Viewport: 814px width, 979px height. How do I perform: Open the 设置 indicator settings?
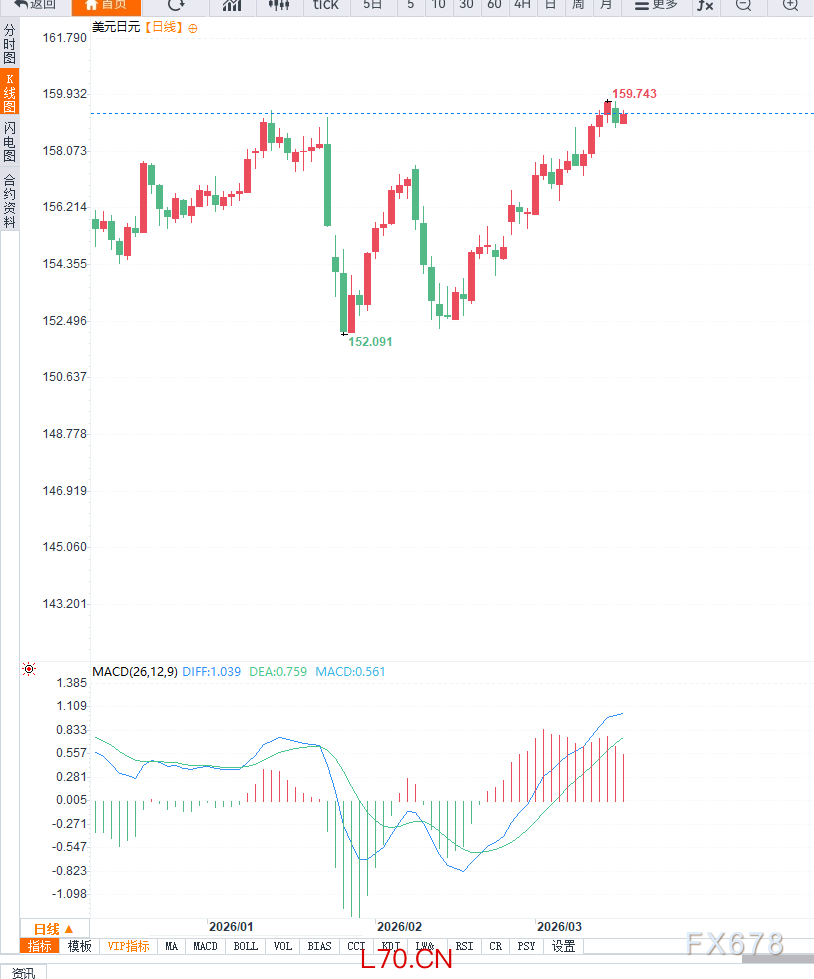[564, 946]
